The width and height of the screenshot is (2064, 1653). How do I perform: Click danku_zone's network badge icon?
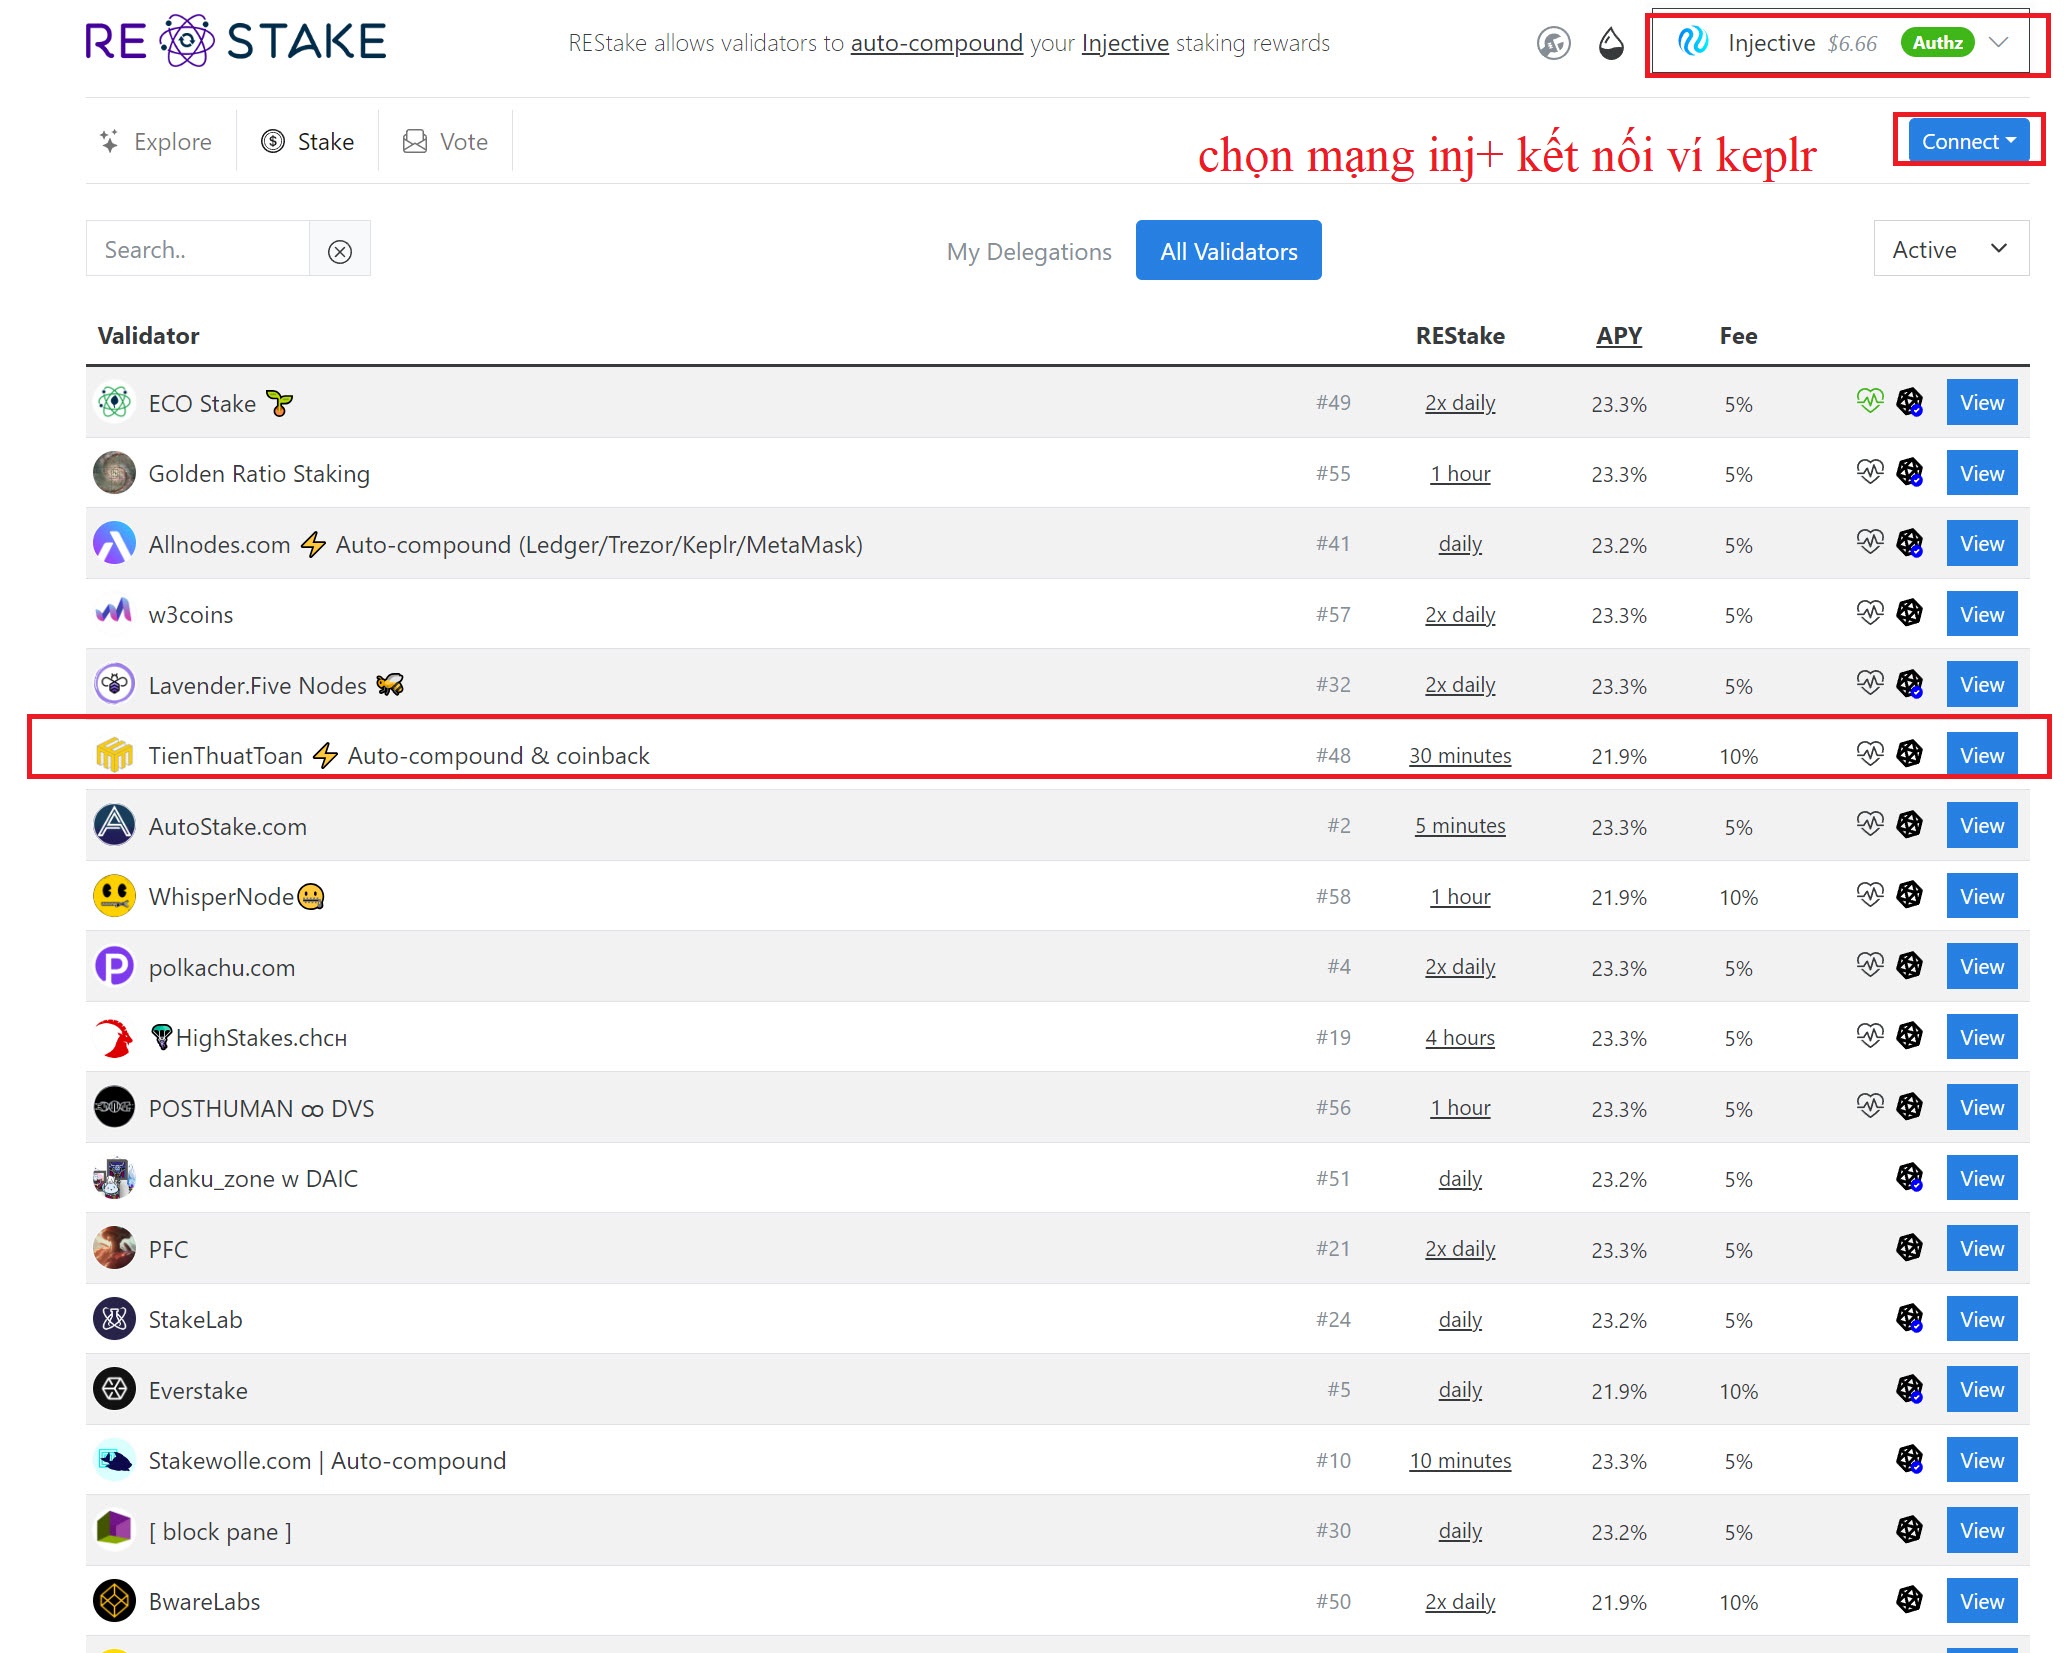(1909, 1177)
